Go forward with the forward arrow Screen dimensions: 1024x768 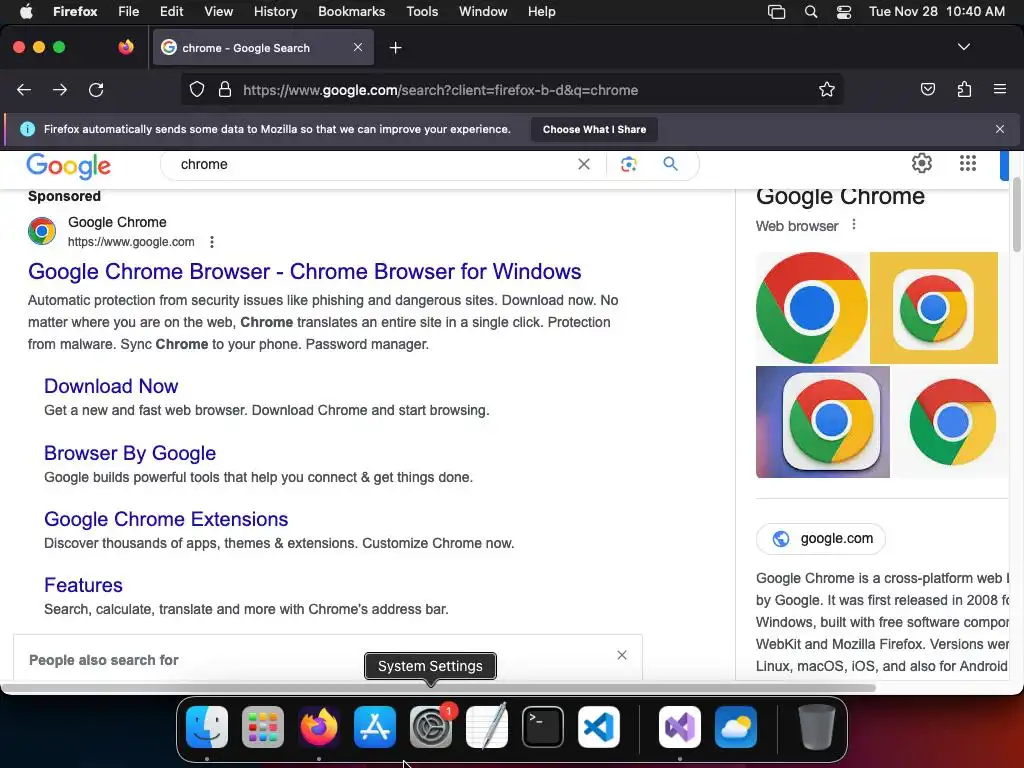tap(60, 90)
